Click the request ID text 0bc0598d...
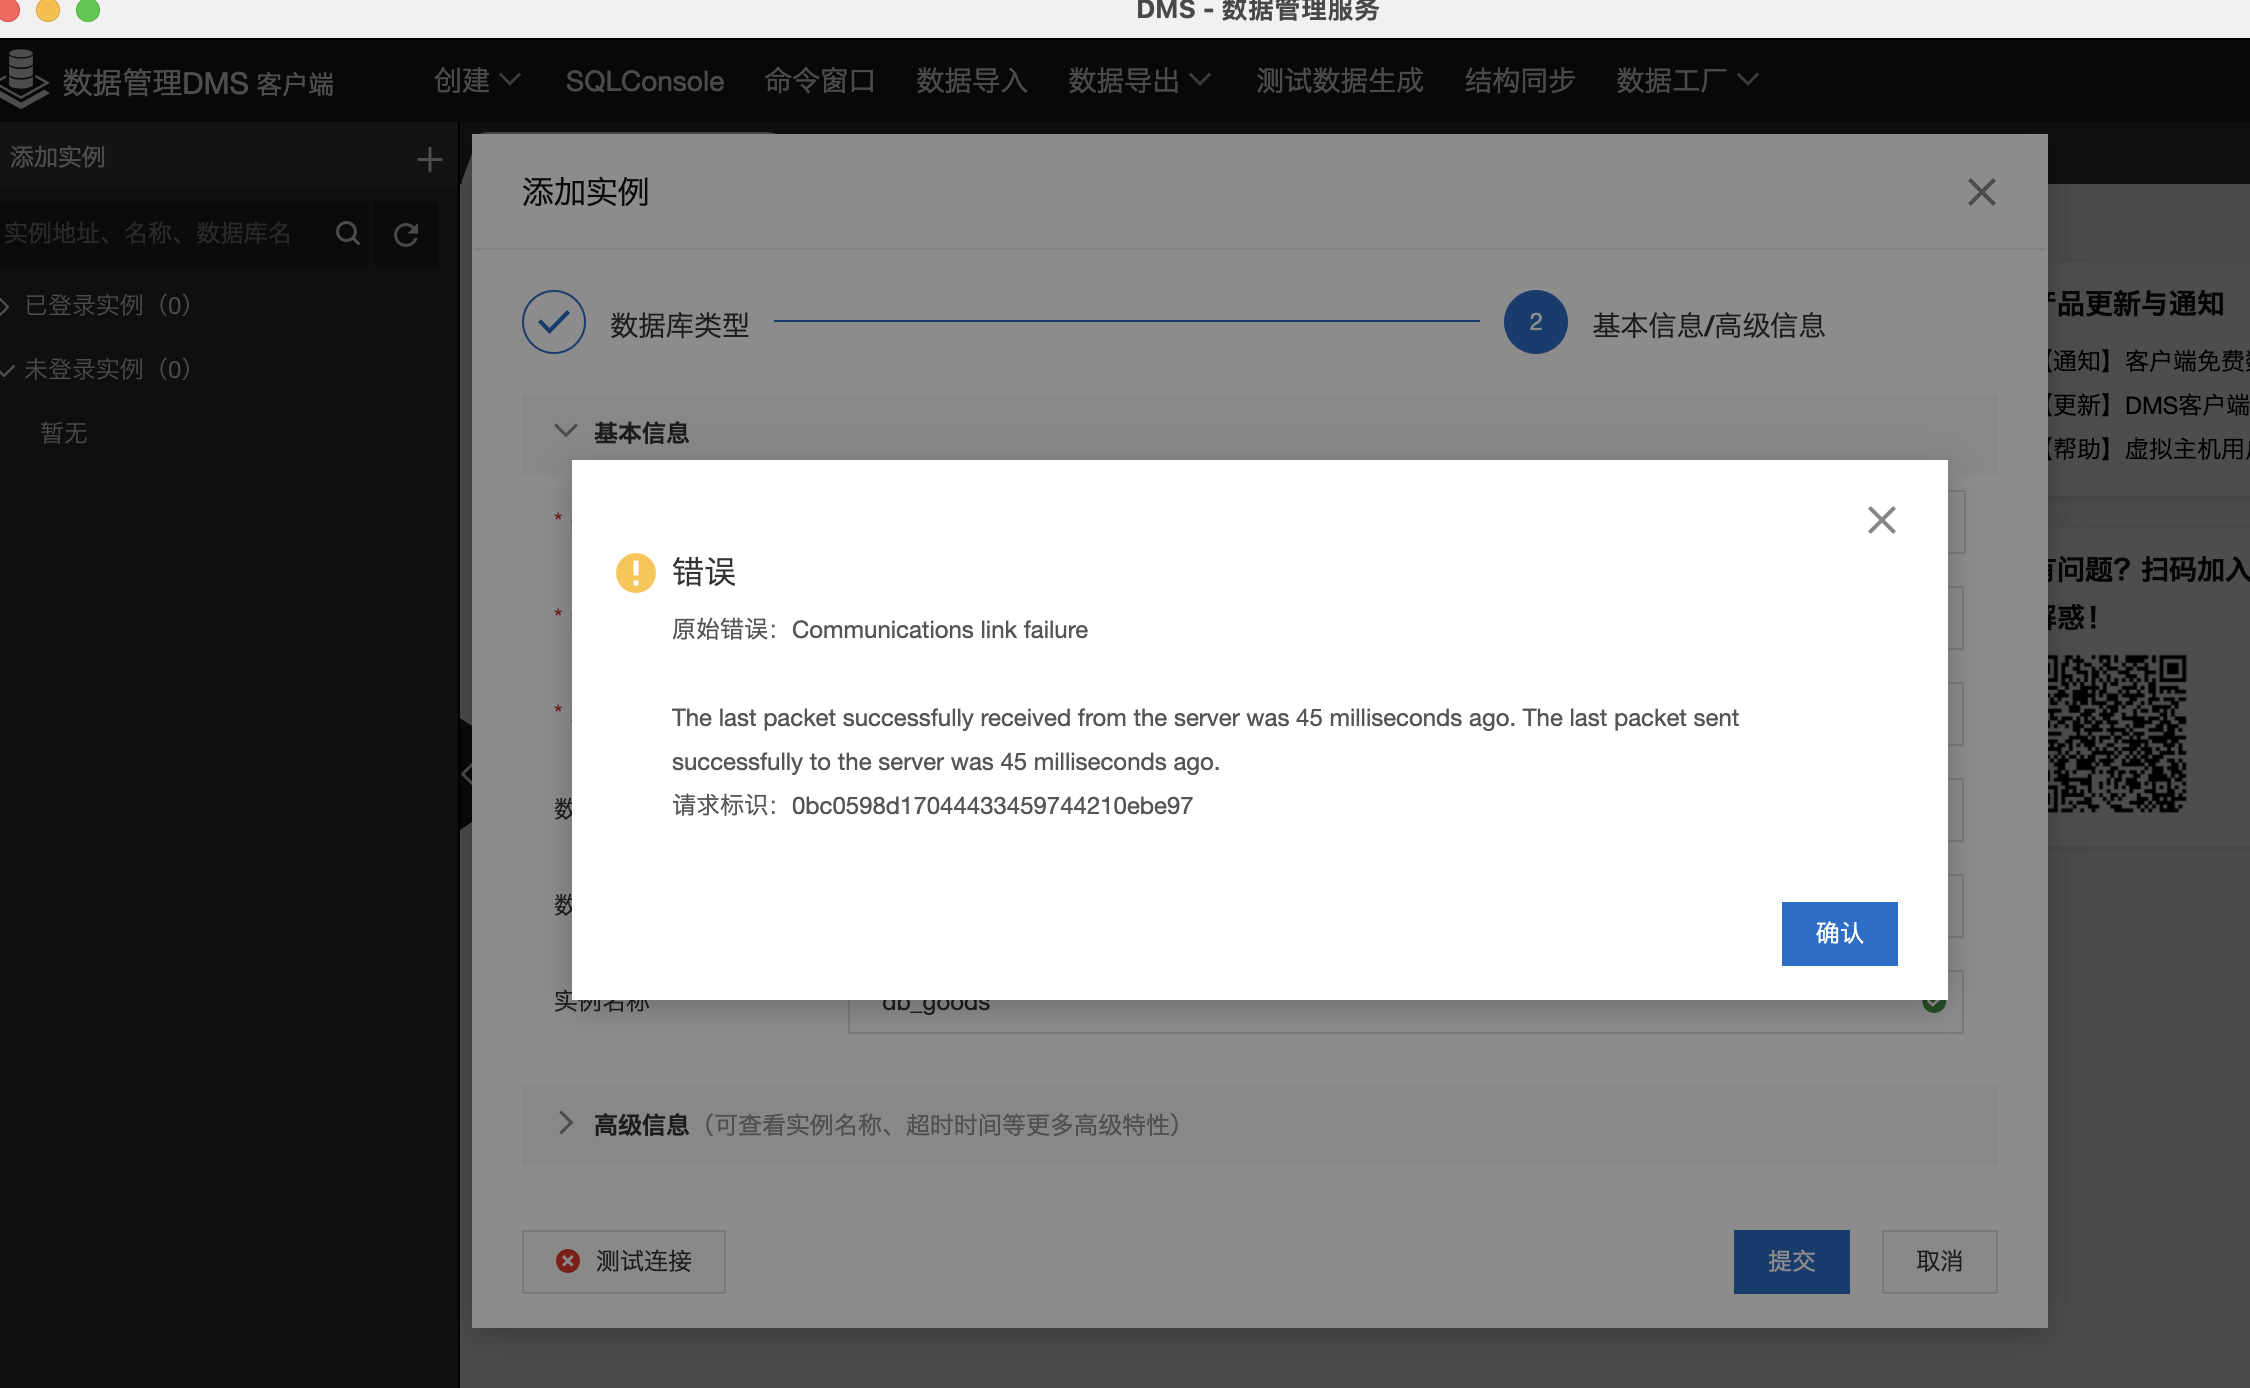Screen dimensions: 2250x1388 [992, 806]
